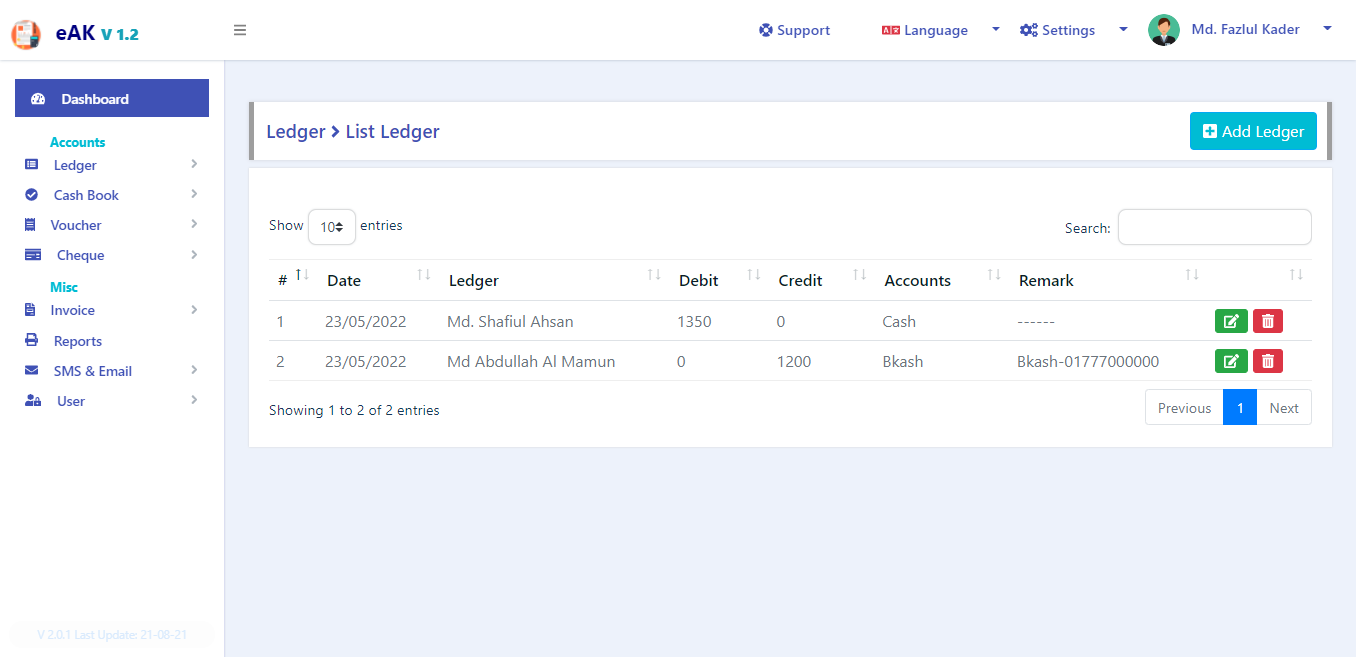The height and width of the screenshot is (657, 1356).
Task: Edit the Md. Shafiul Ahsan ledger entry
Action: [1231, 321]
